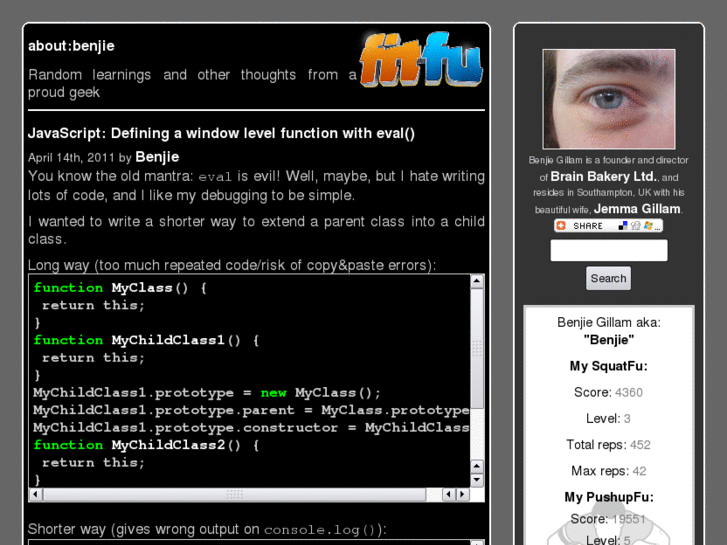
Task: Click the author name Benjie in byline
Action: pos(157,157)
